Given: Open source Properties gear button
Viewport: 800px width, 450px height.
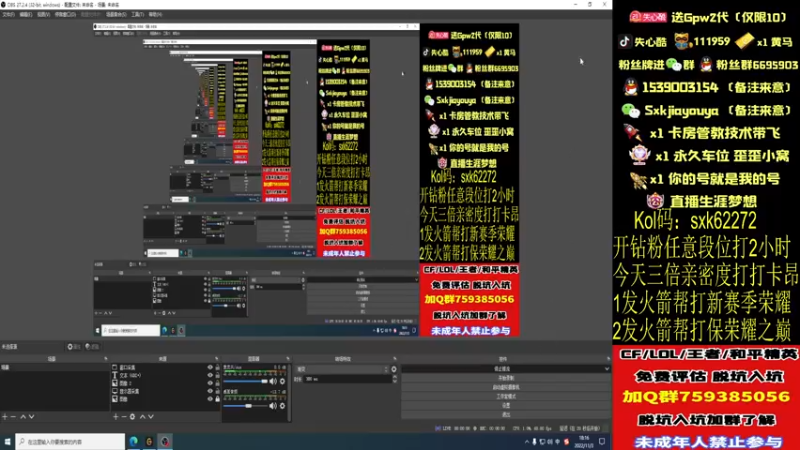Looking at the screenshot, I should coord(74,347).
